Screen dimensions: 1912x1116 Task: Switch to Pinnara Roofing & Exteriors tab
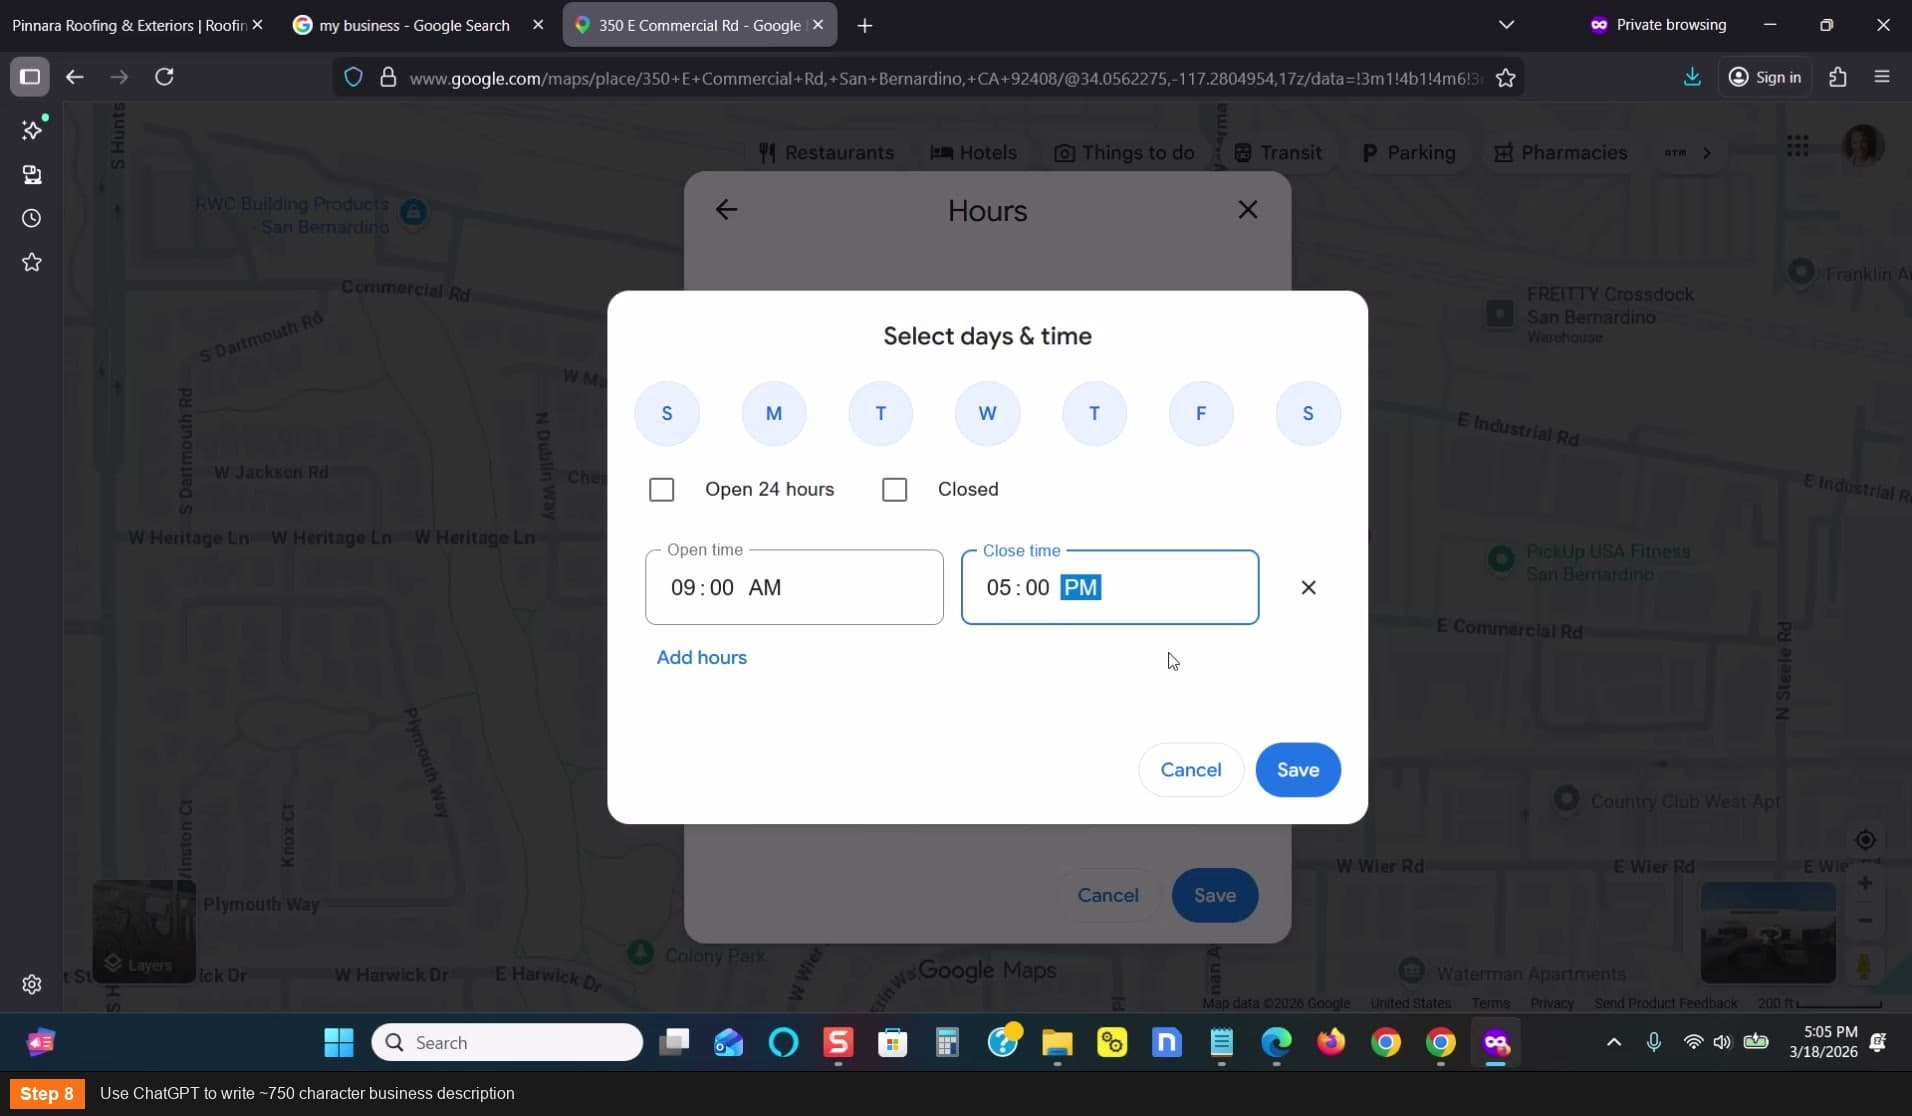tap(130, 25)
